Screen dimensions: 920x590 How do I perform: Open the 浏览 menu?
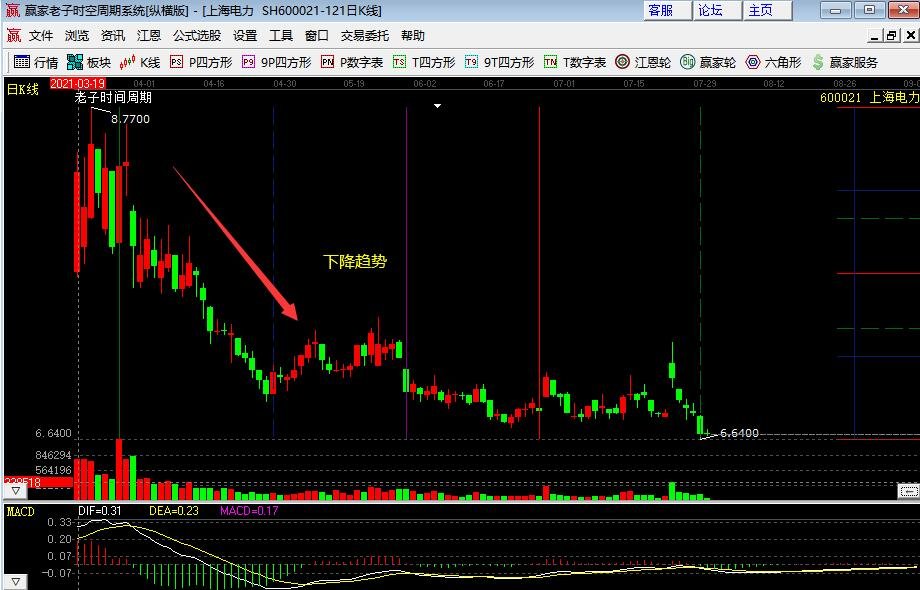77,36
